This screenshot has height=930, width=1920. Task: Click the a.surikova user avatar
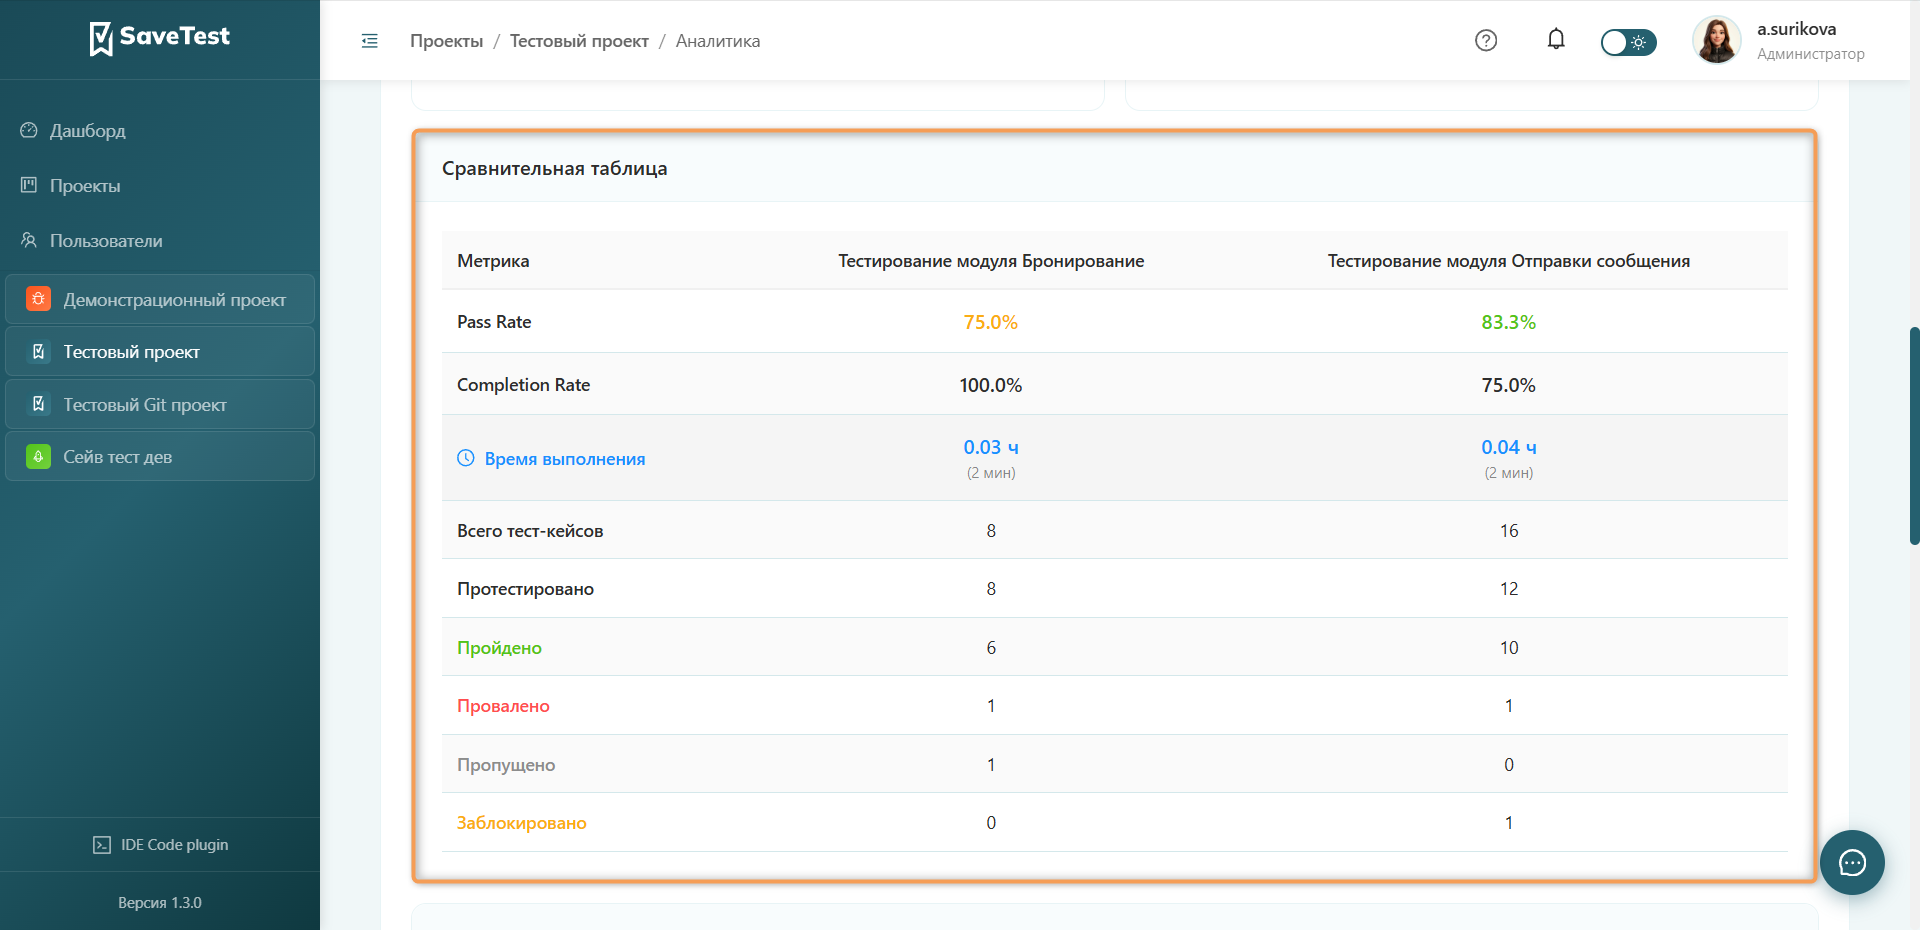pyautogui.click(x=1717, y=40)
